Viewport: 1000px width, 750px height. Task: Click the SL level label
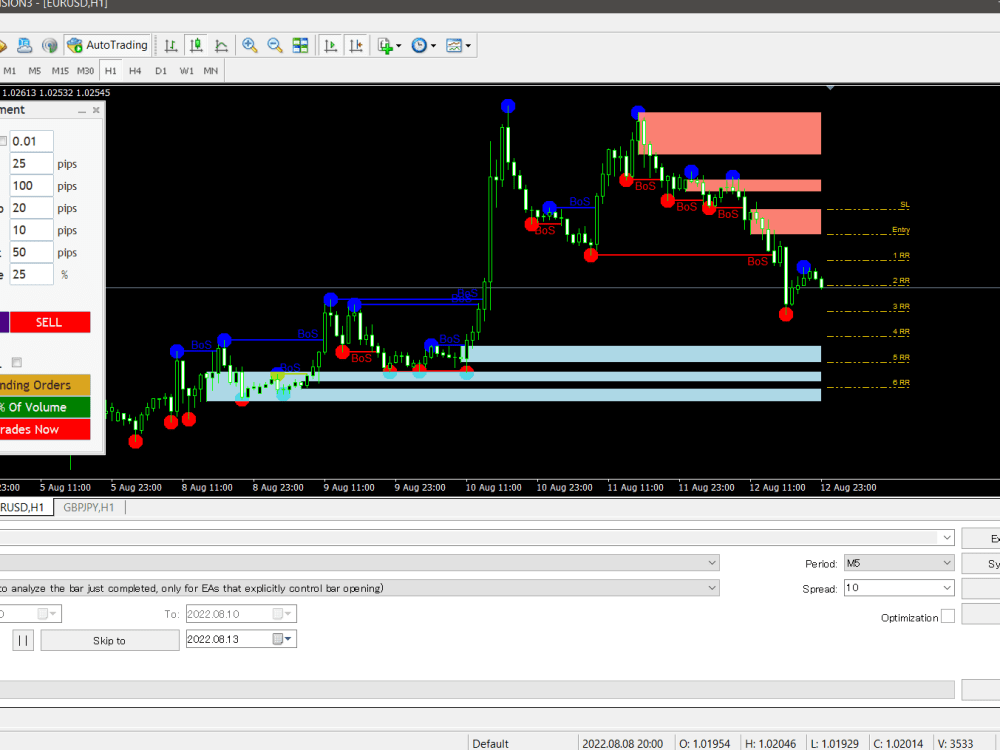904,205
